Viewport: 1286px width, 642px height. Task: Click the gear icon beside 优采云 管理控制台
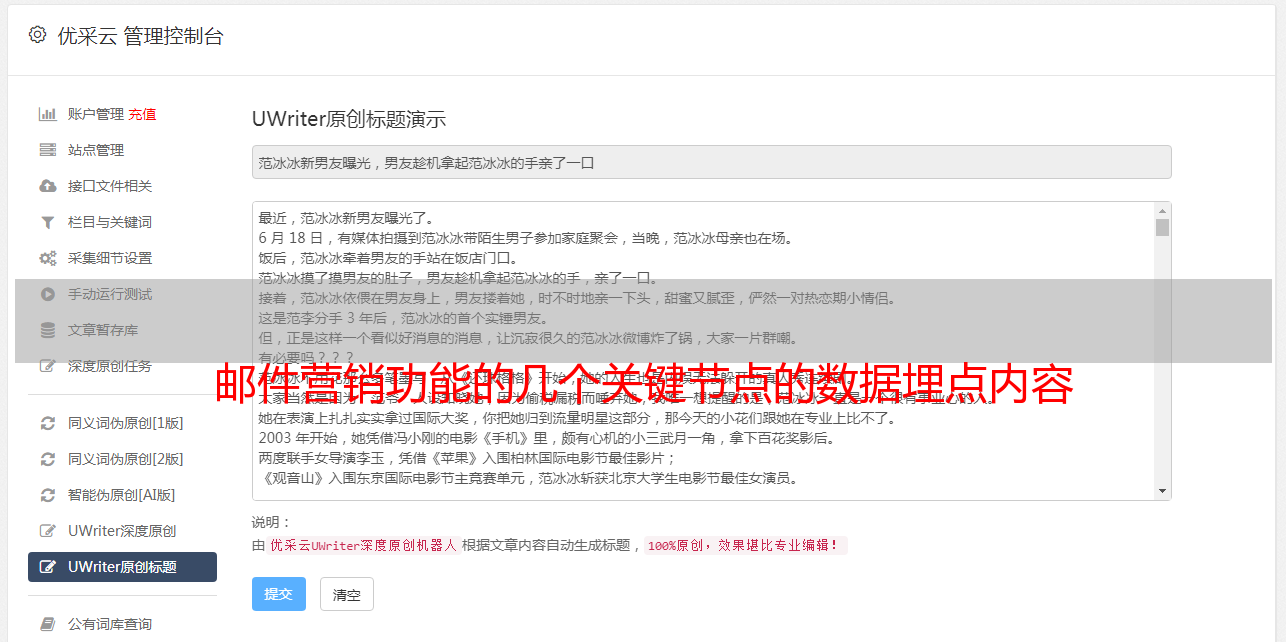37,35
